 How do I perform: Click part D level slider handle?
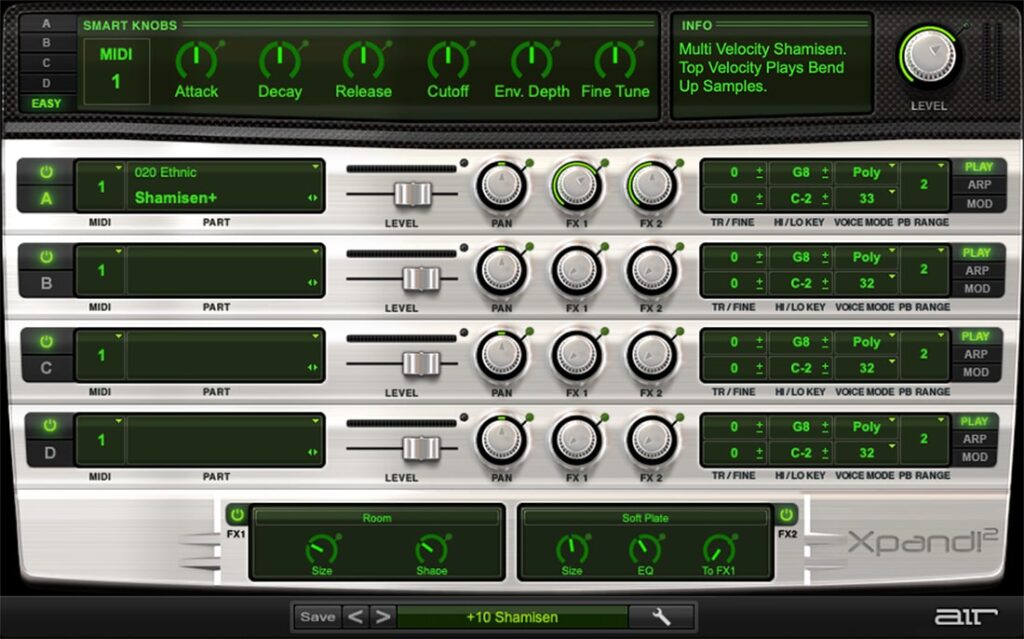click(421, 448)
